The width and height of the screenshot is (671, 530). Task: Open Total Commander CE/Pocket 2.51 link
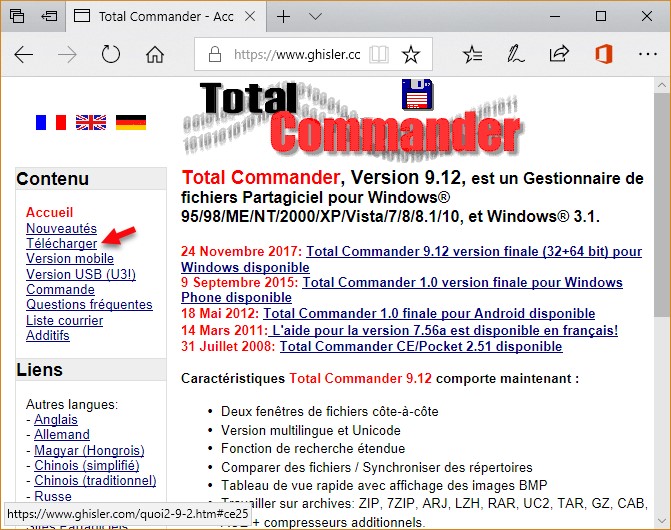[x=421, y=346]
